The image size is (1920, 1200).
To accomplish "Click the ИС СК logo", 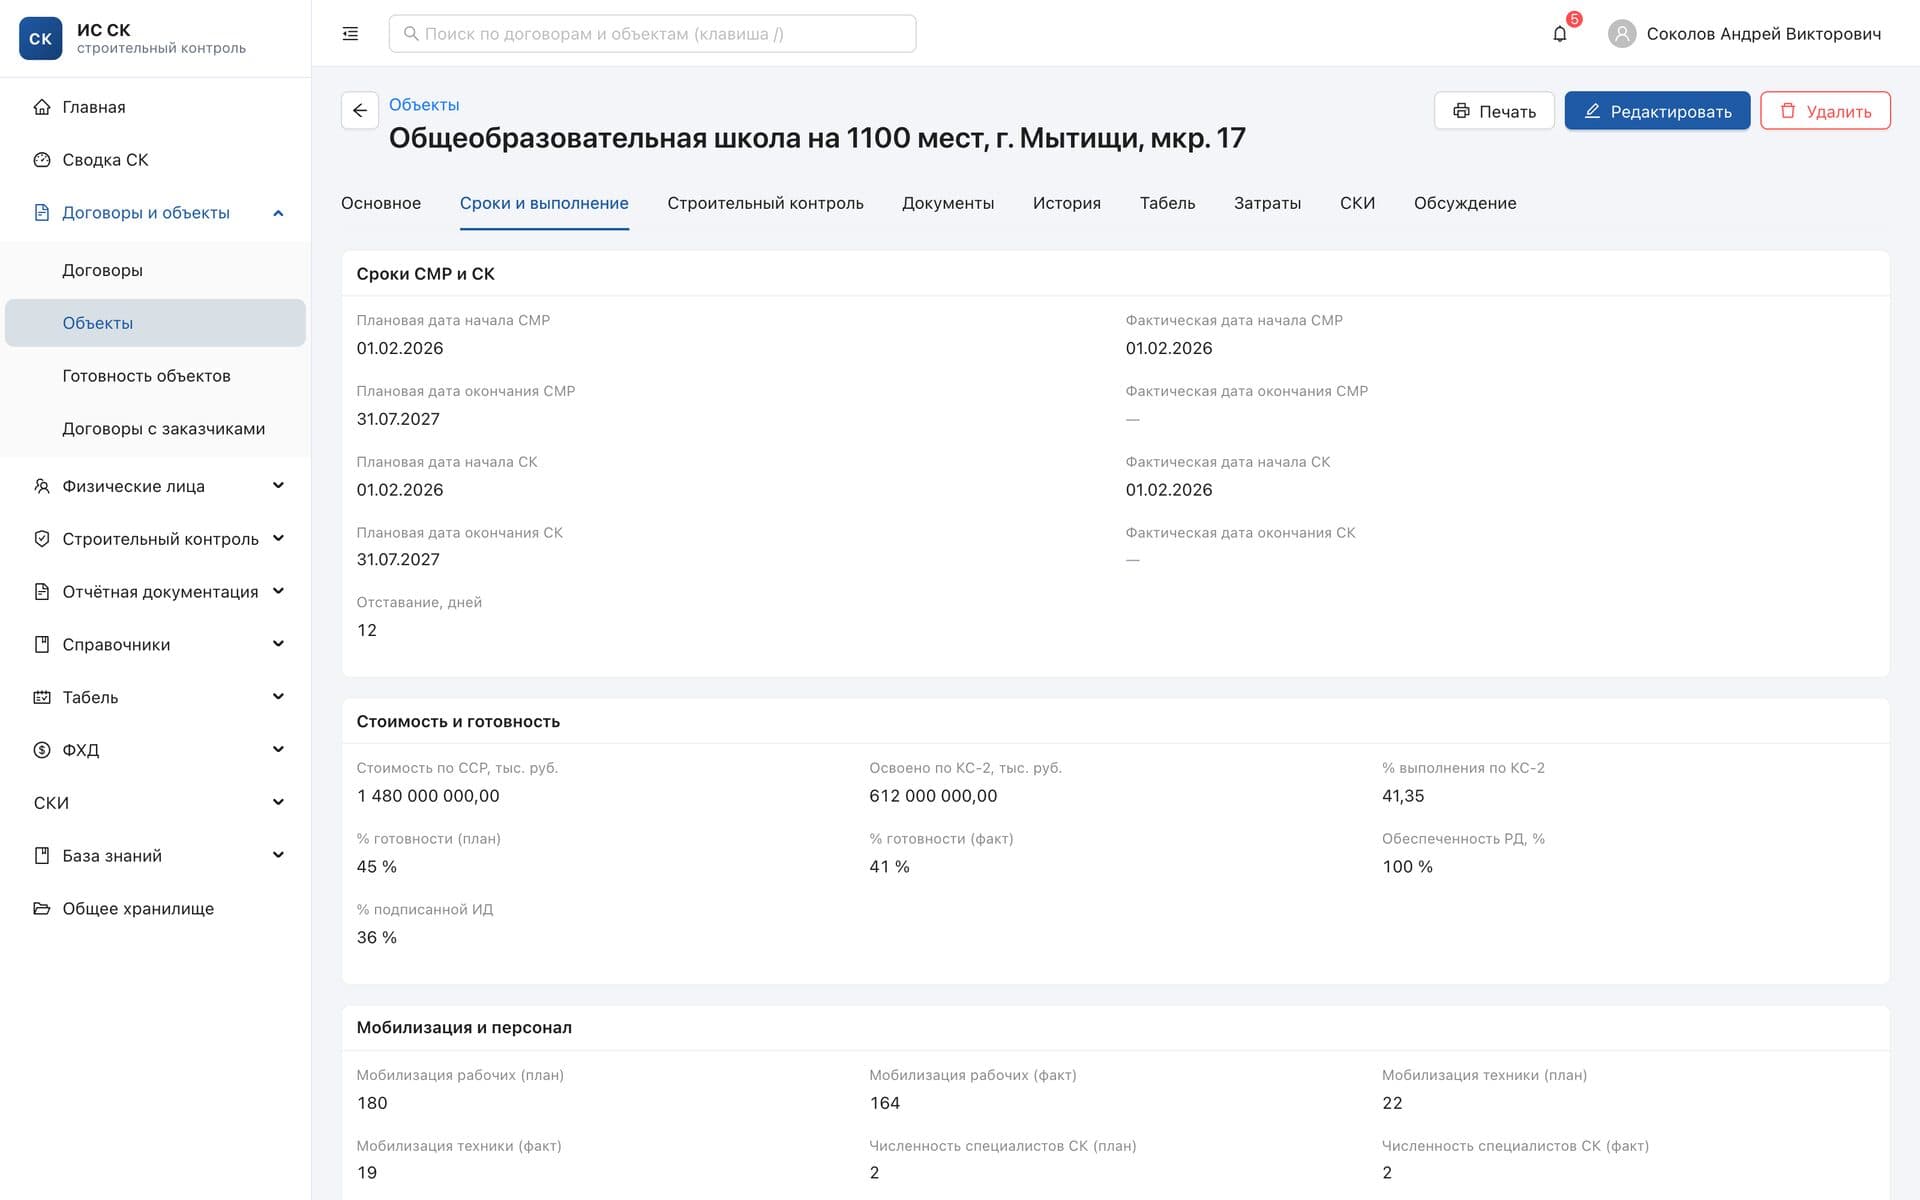I will [x=41, y=39].
